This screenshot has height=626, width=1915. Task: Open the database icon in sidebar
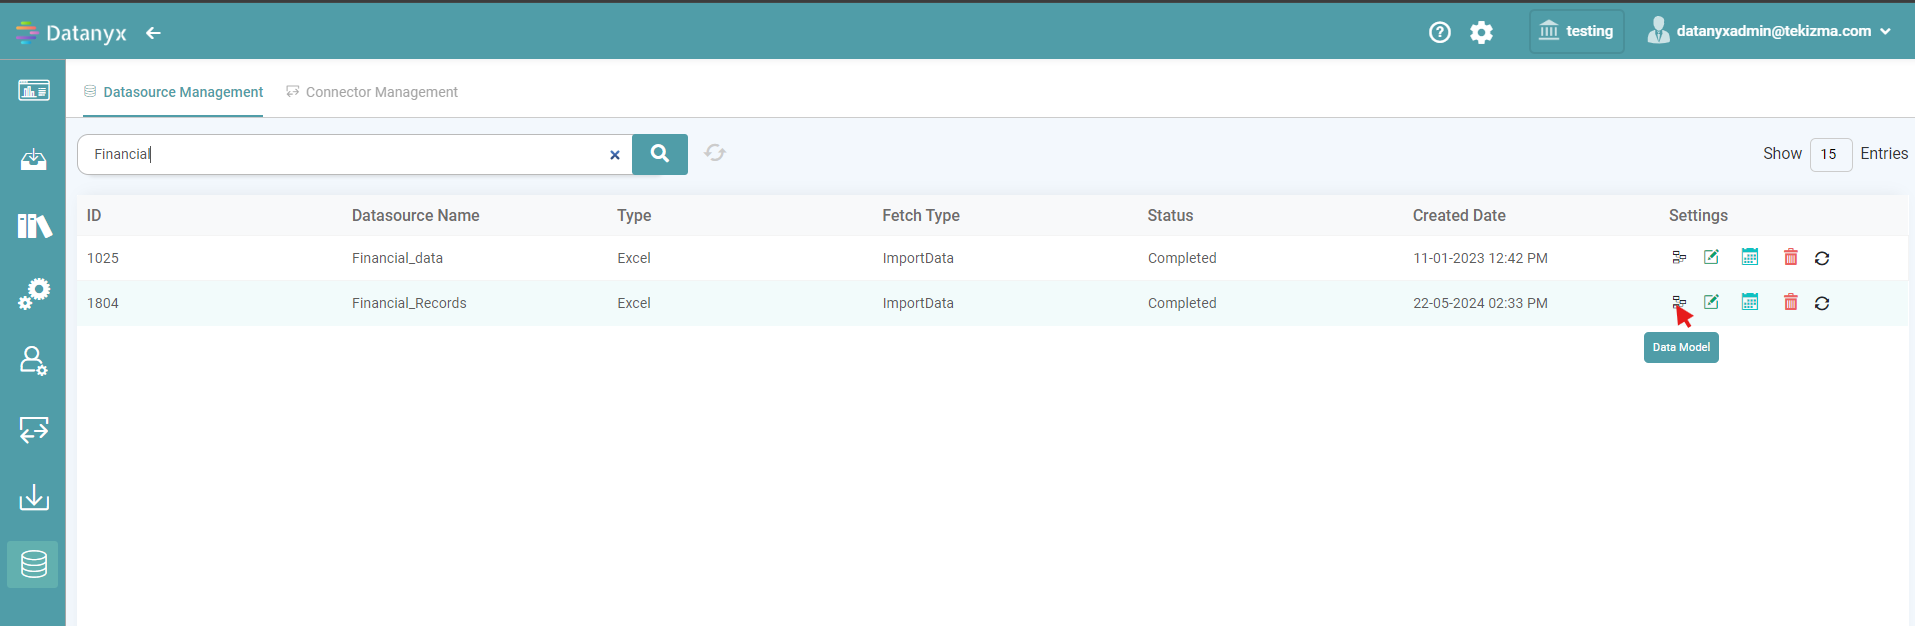tap(33, 564)
